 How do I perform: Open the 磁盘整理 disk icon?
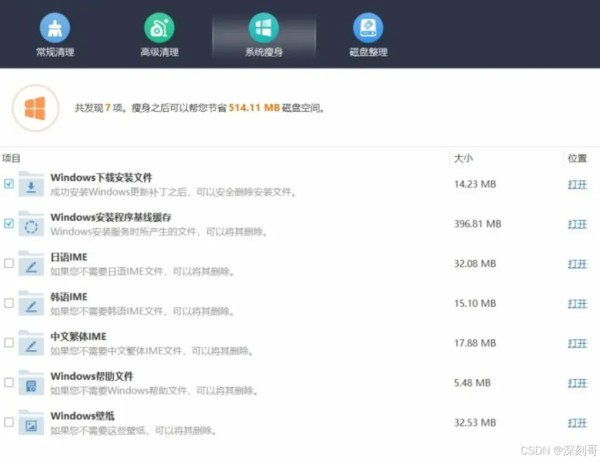click(368, 28)
